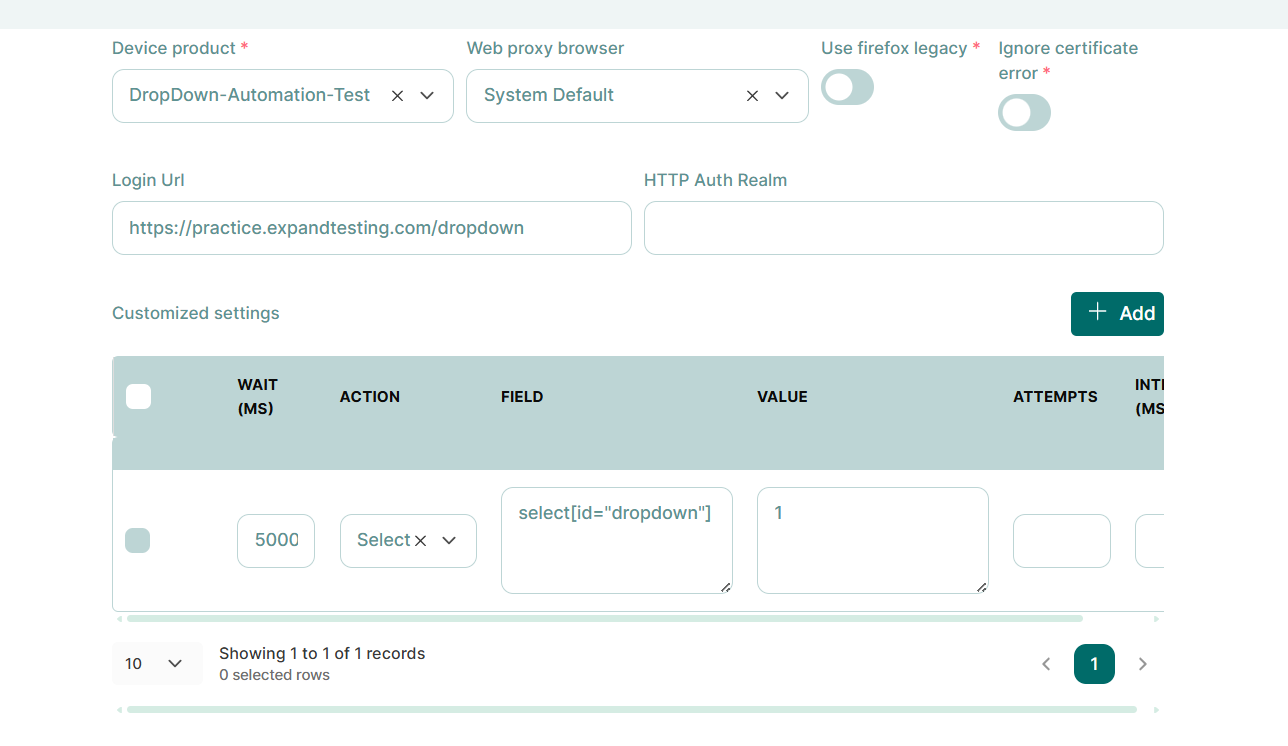The image size is (1288, 746).
Task: Click the resize handle of Field textarea
Action: (725, 587)
